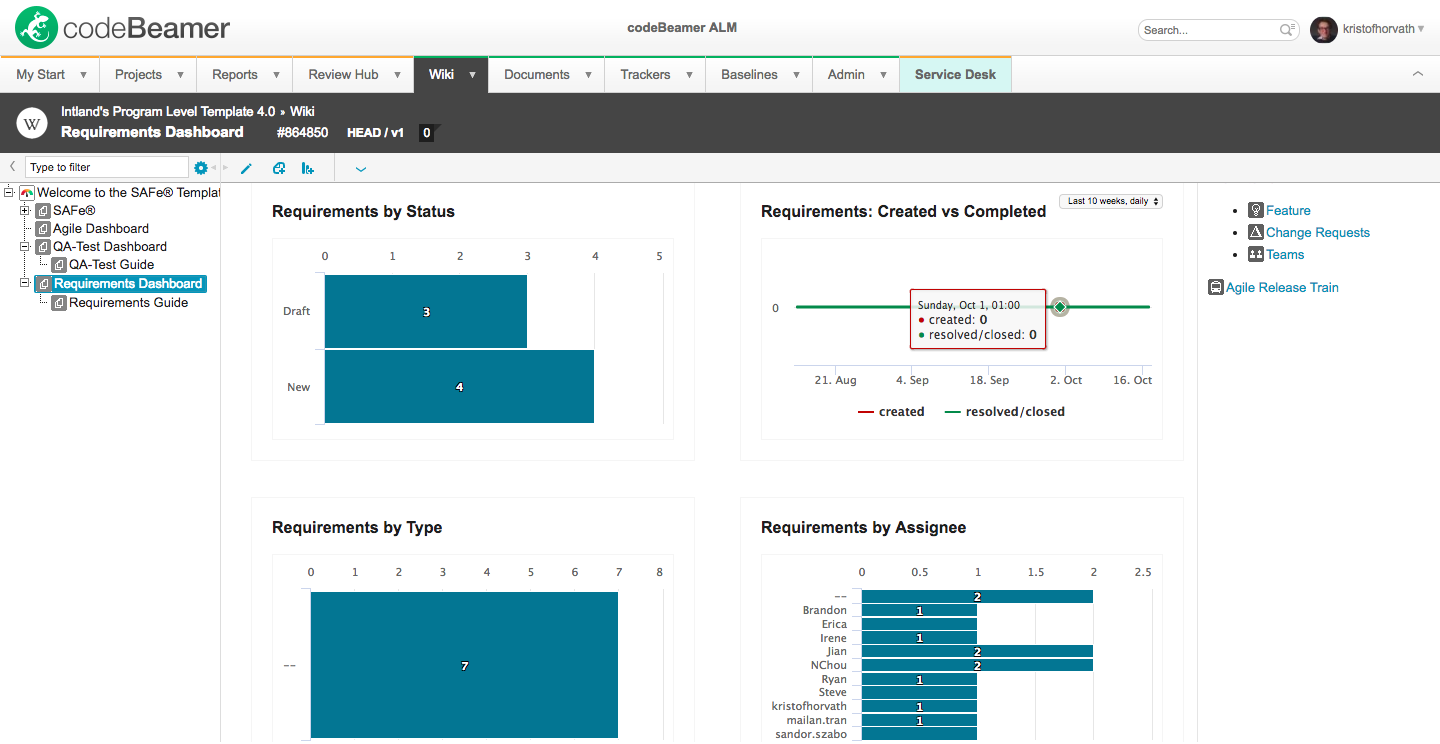1440x744 pixels.
Task: Click the round Wiki 'W' icon in the header
Action: pos(32,123)
